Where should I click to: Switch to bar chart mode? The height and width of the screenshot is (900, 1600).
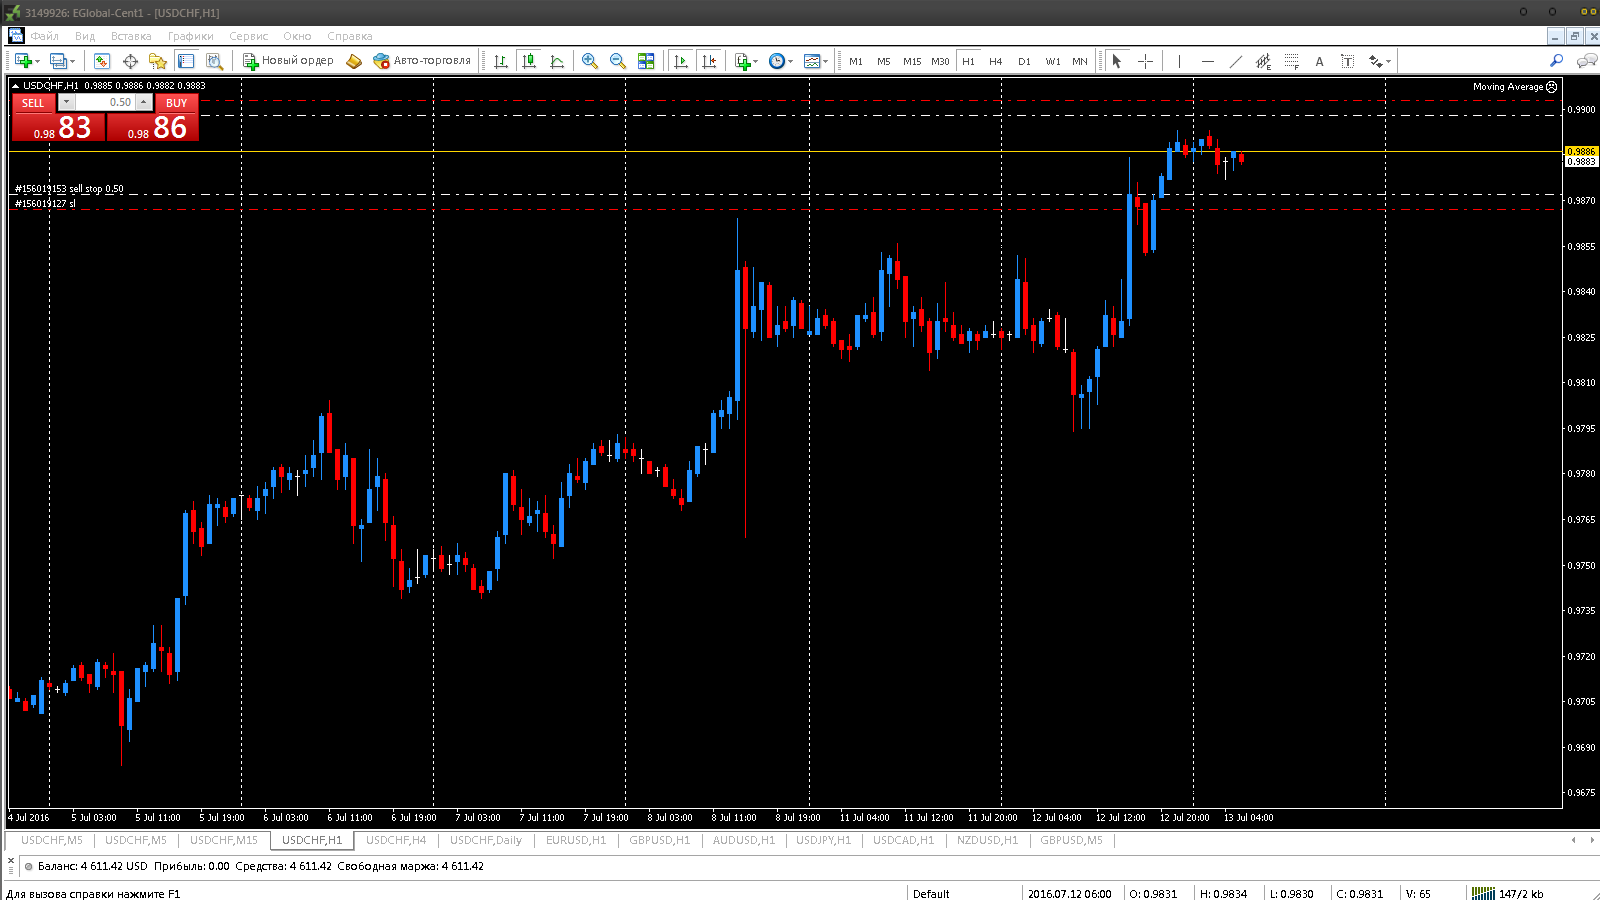pyautogui.click(x=501, y=61)
